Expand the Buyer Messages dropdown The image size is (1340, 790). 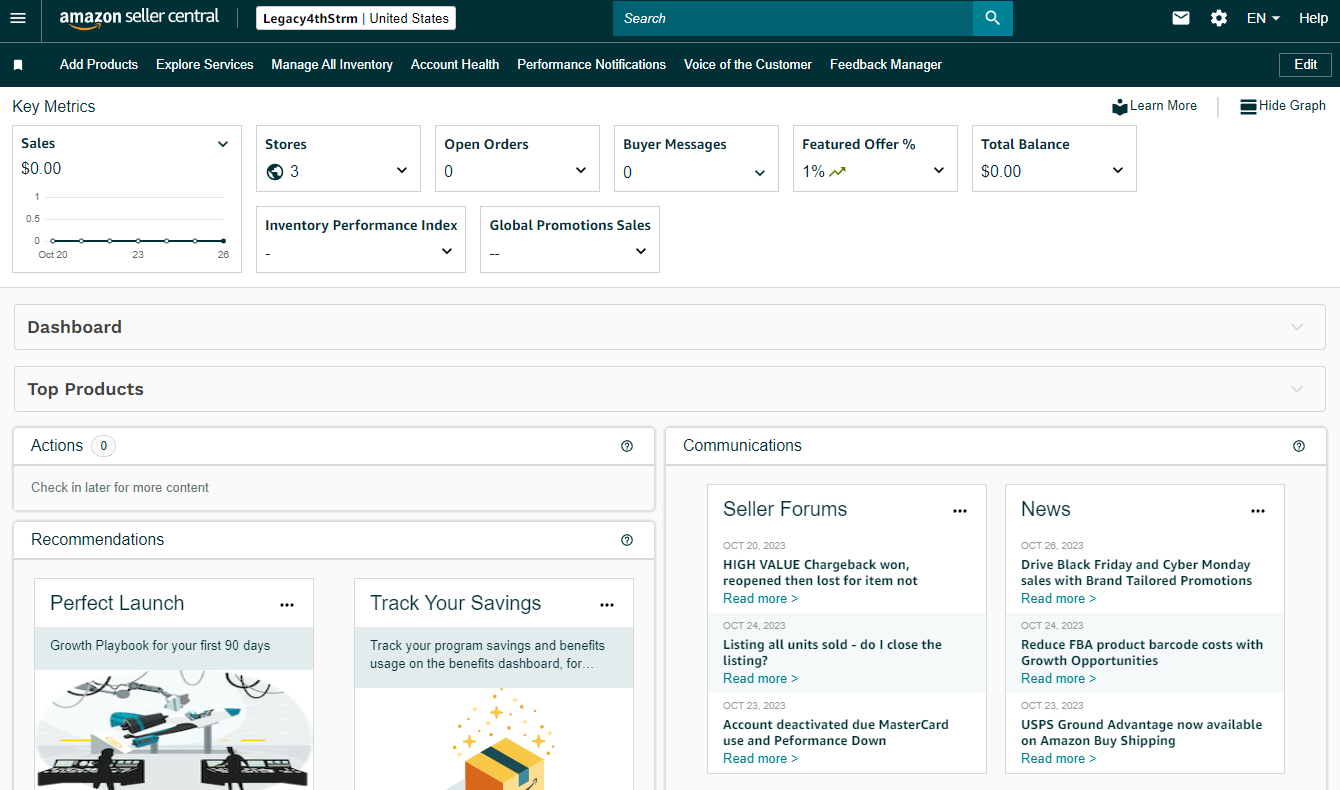[760, 172]
